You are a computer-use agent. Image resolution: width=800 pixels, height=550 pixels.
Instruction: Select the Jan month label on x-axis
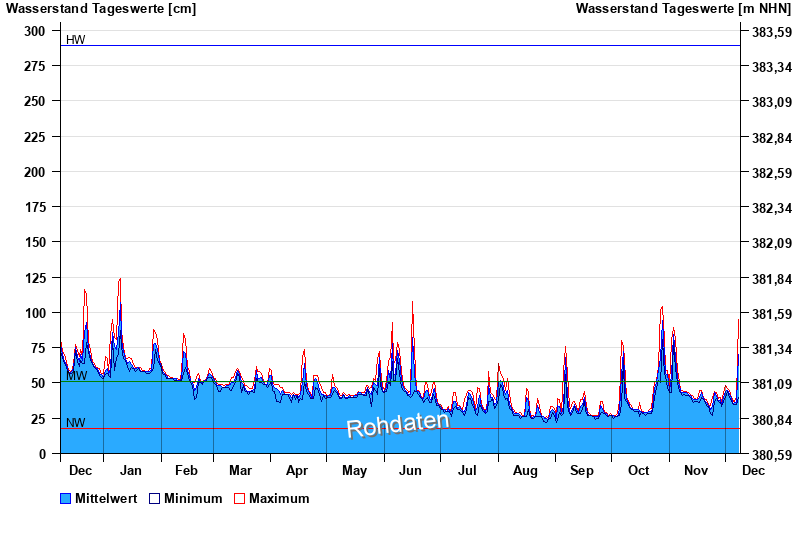click(x=130, y=470)
